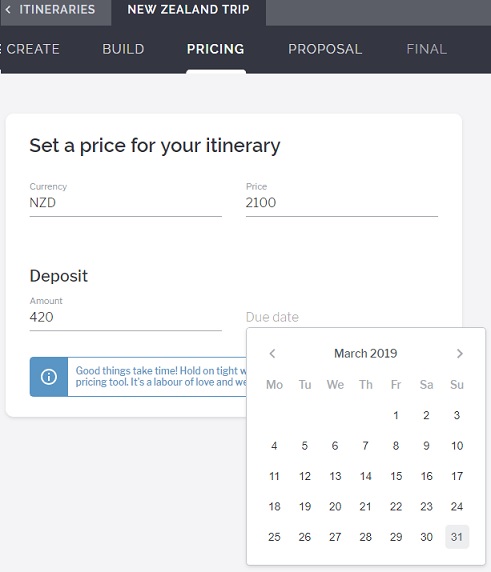Go to next month in calendar

click(460, 353)
